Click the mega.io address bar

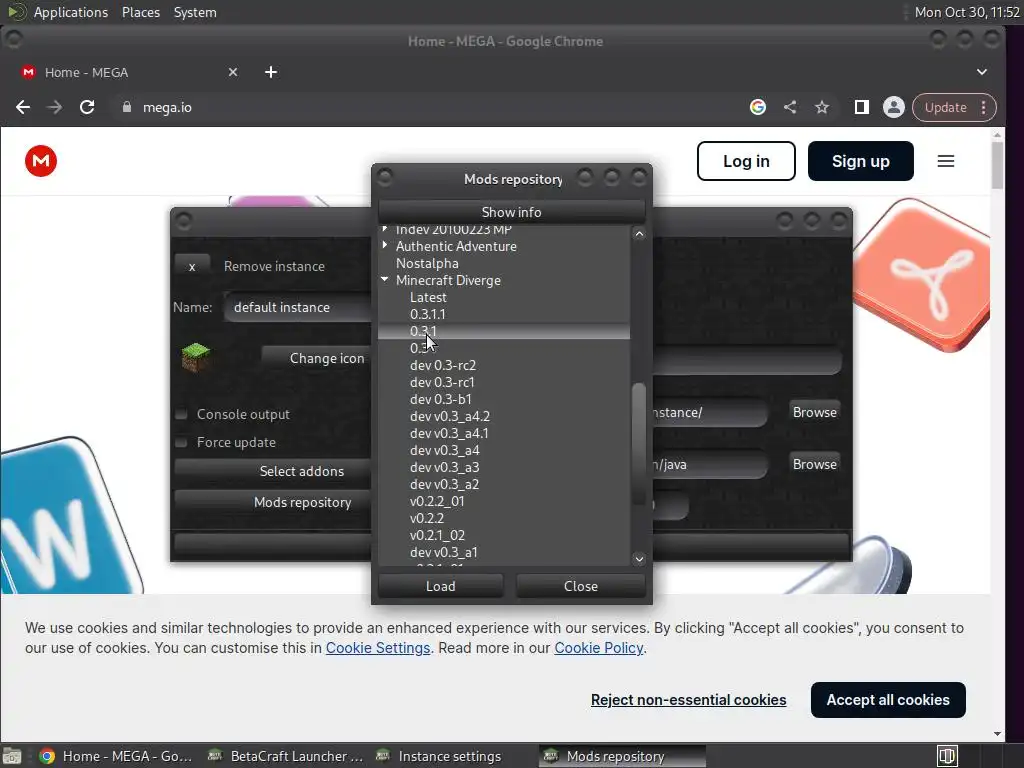coord(431,107)
